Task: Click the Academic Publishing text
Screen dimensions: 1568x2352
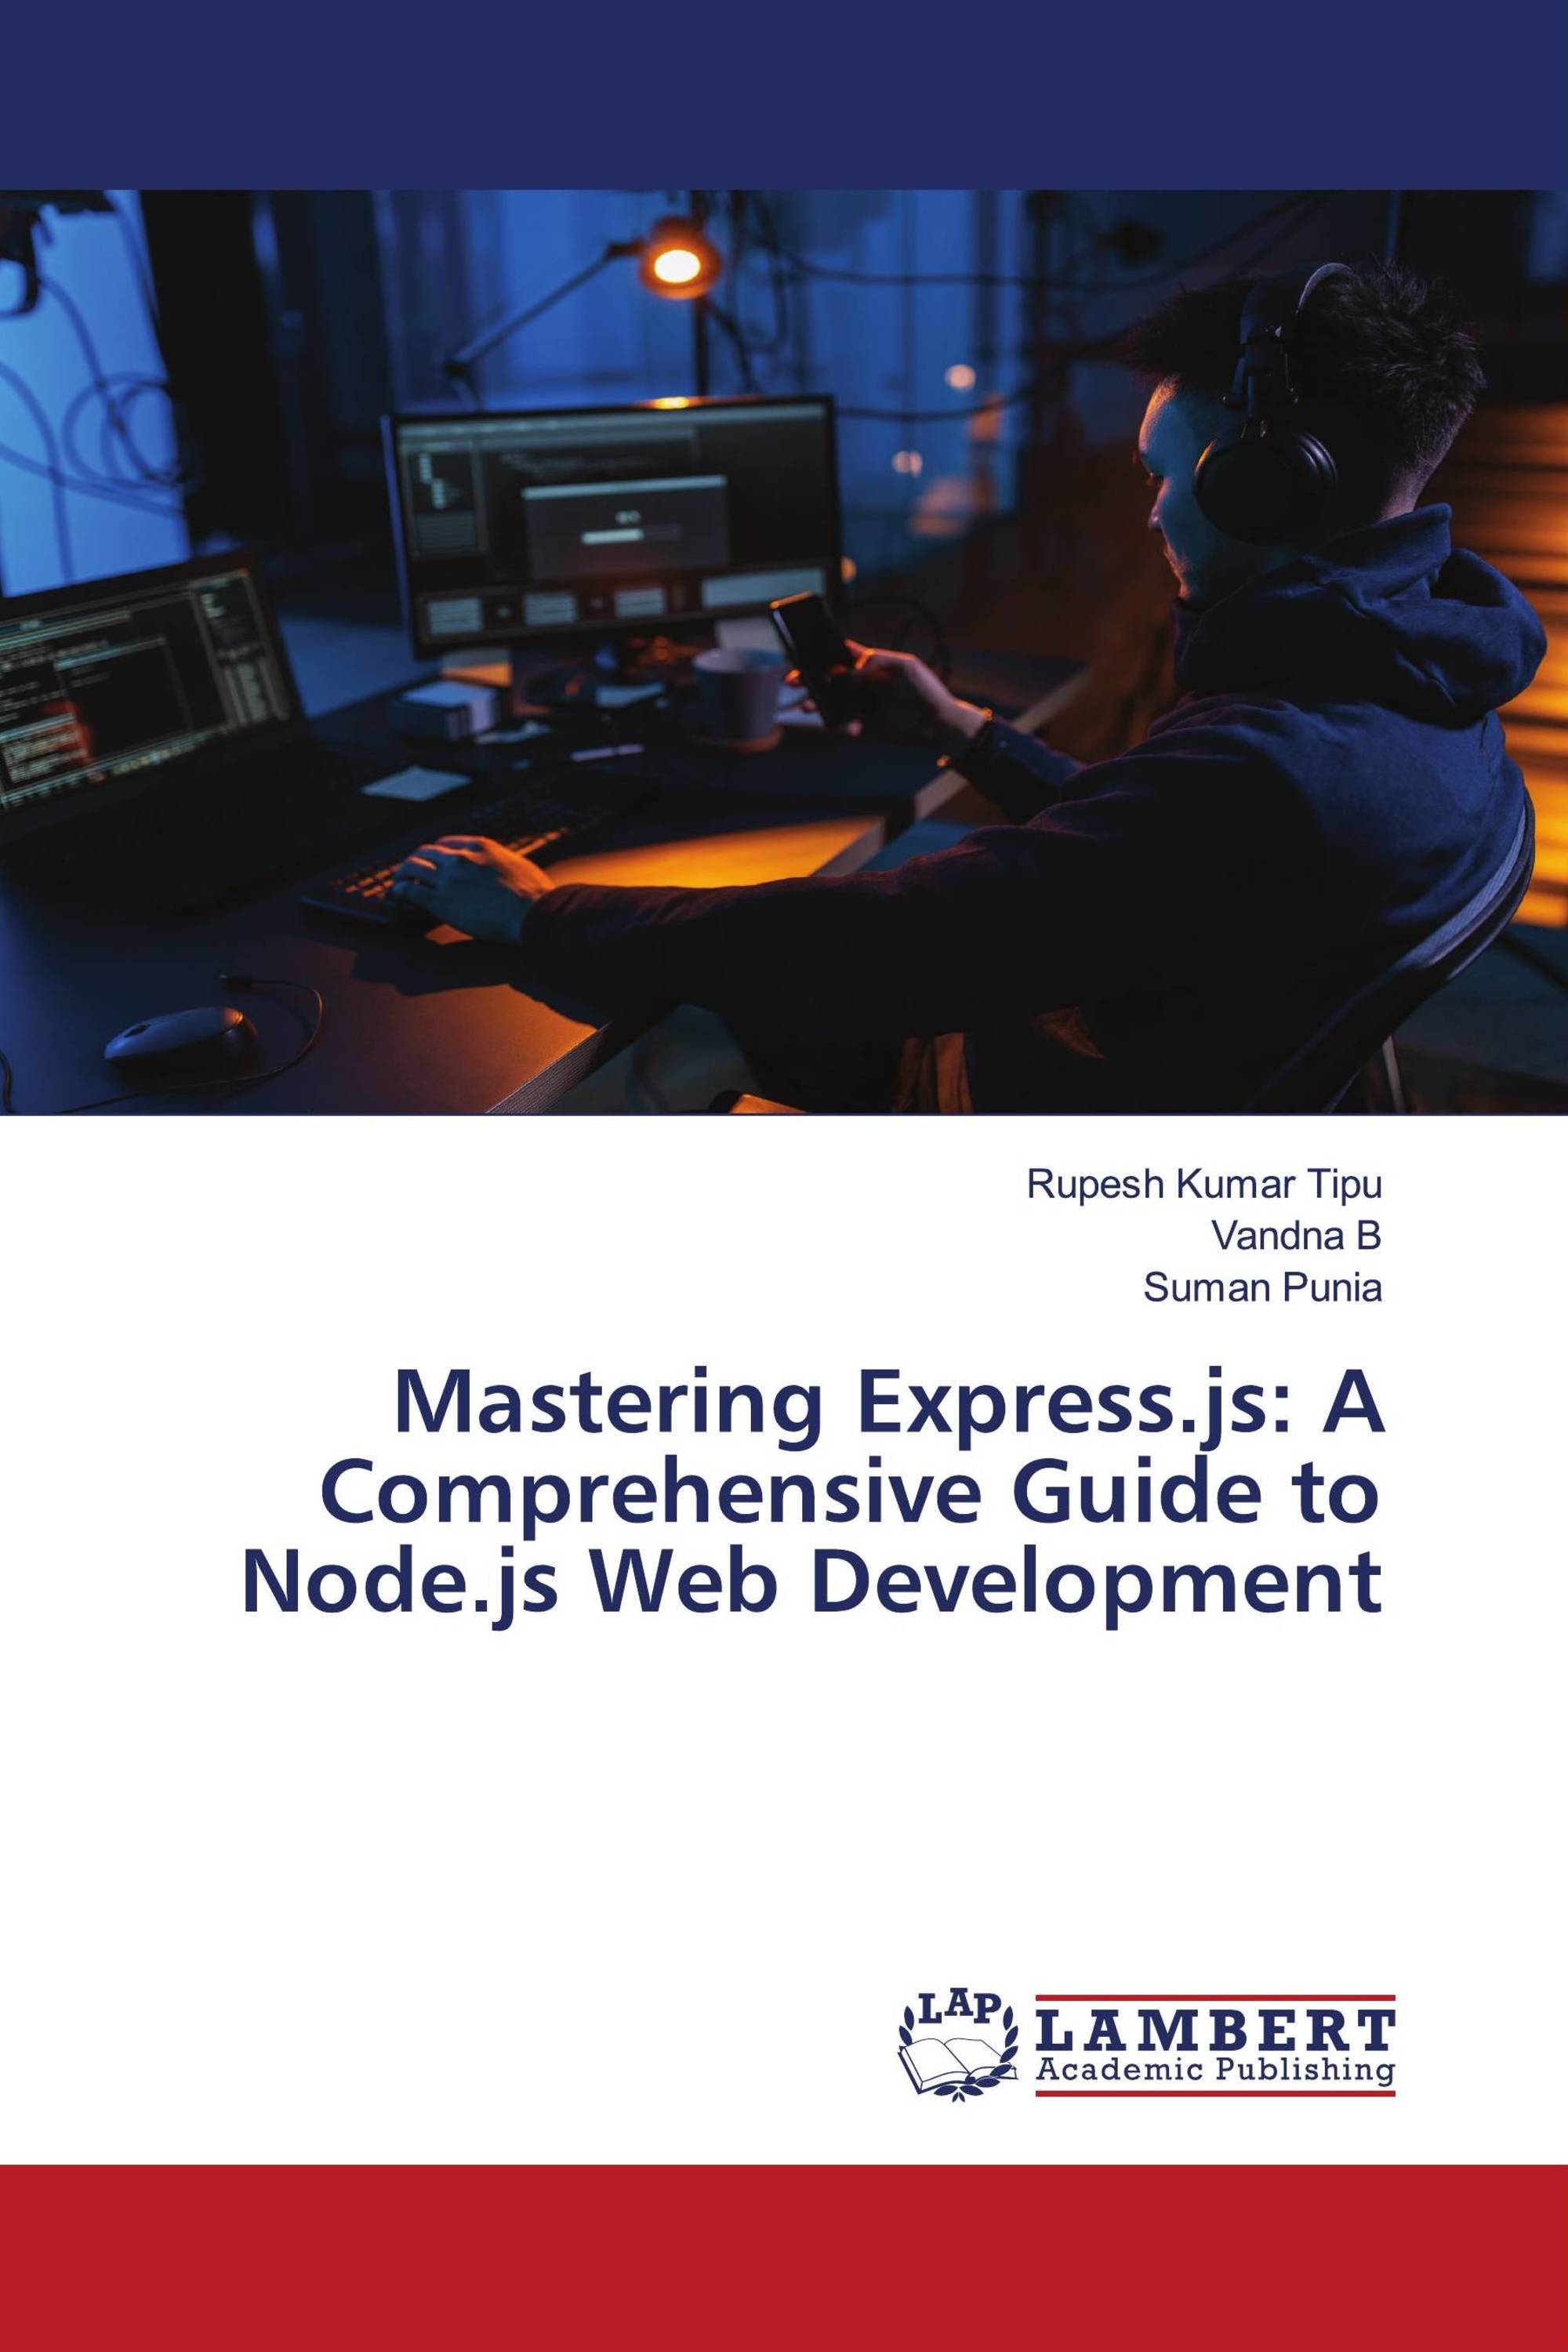Action: pos(1215,2070)
